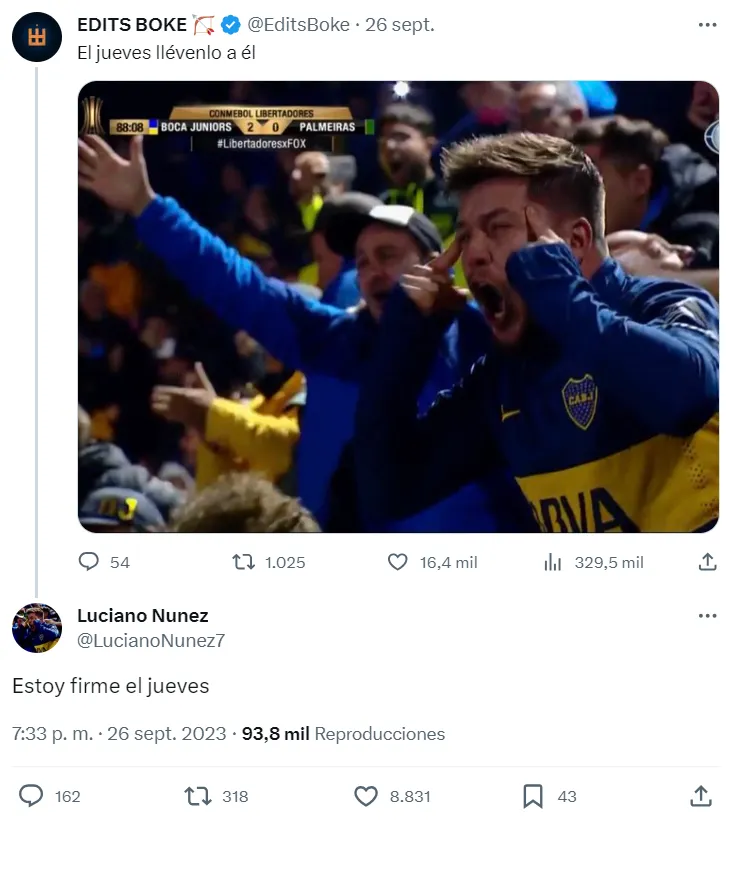This screenshot has width=734, height=887.
Task: Retweet Luciano Nunez's post
Action: coord(199,796)
